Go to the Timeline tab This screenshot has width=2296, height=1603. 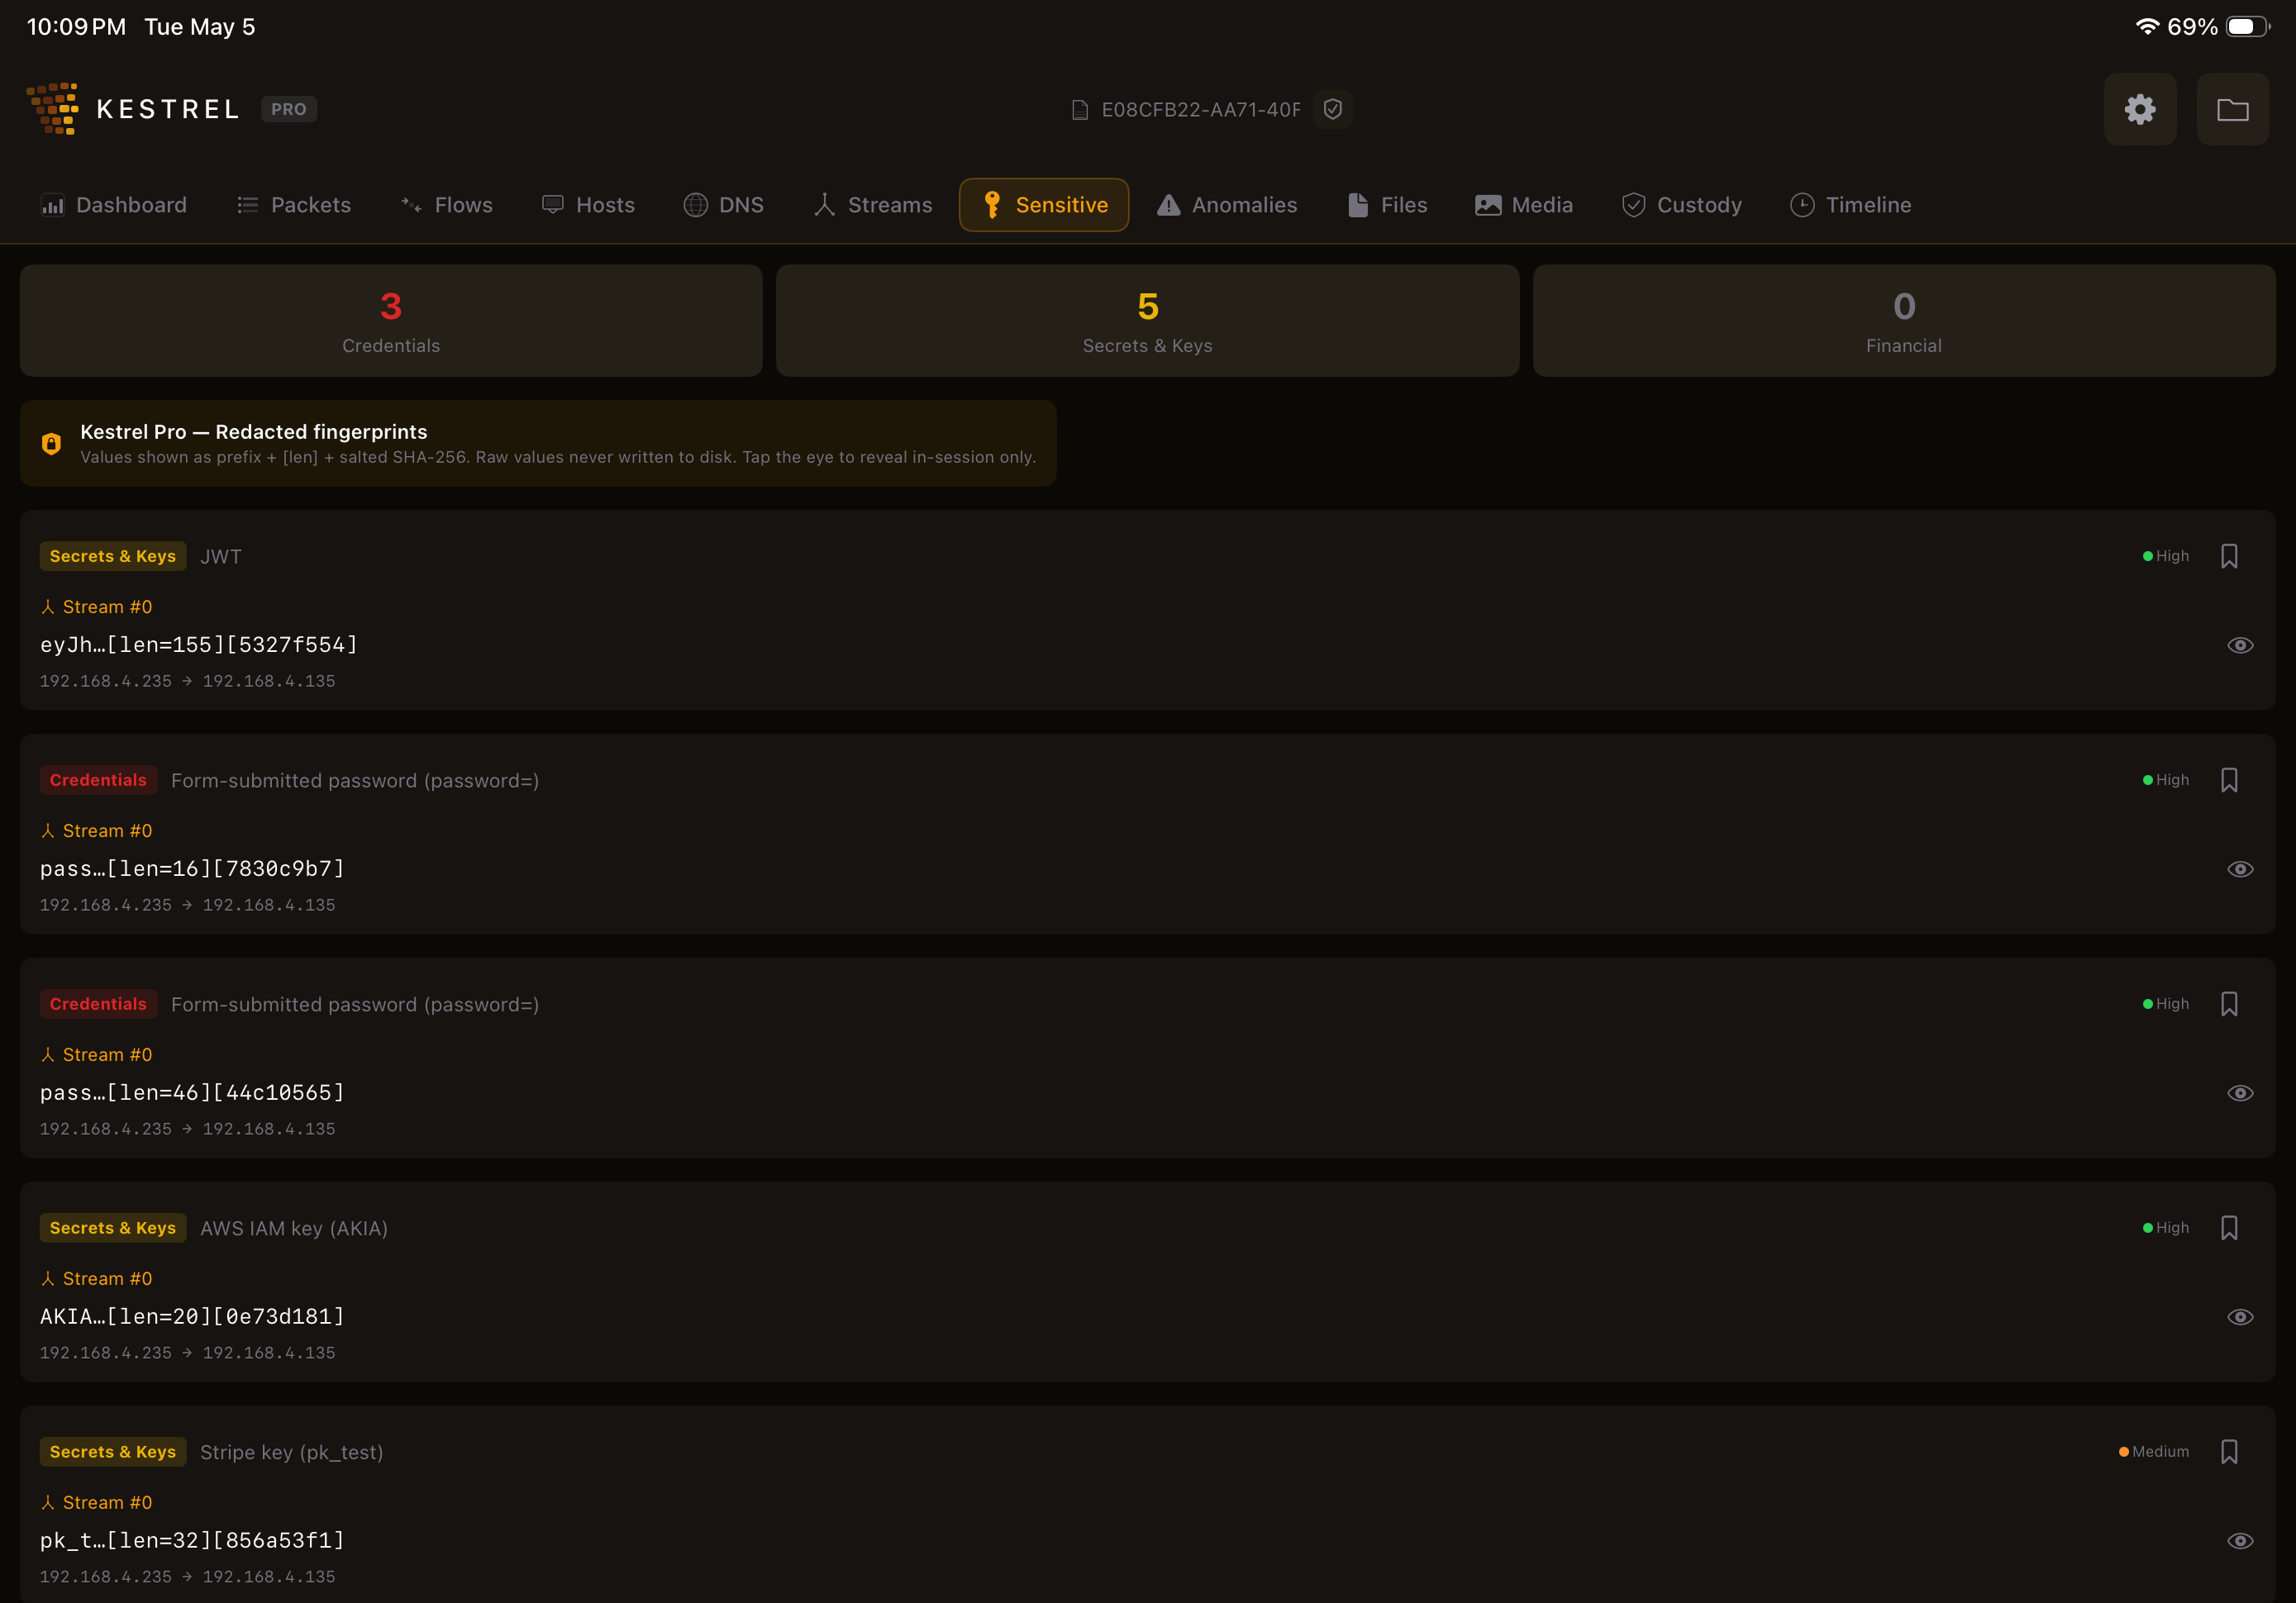1851,205
